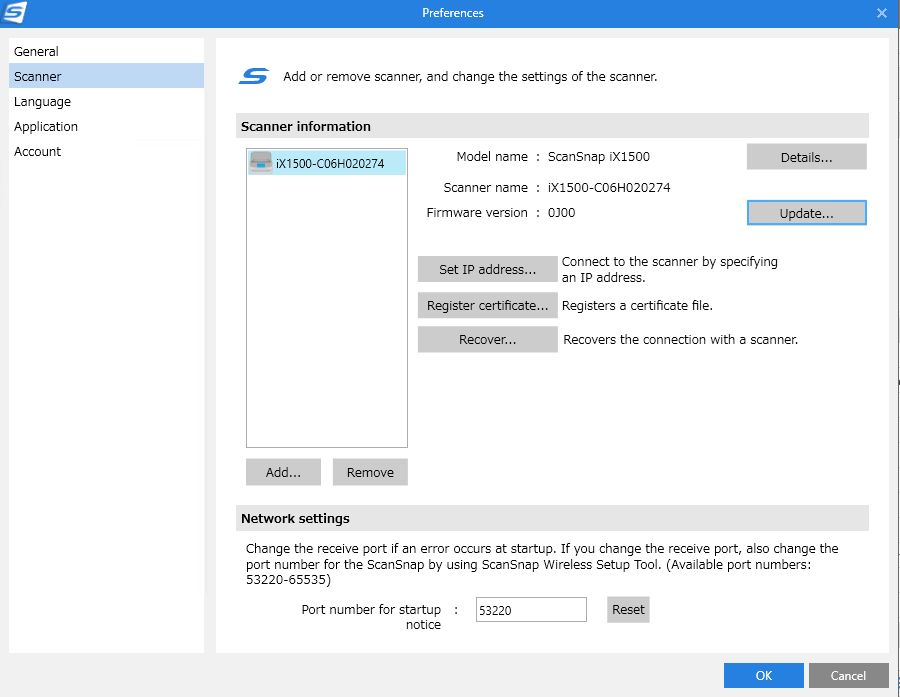Open the General preferences section
The image size is (900, 697).
pyautogui.click(x=37, y=52)
